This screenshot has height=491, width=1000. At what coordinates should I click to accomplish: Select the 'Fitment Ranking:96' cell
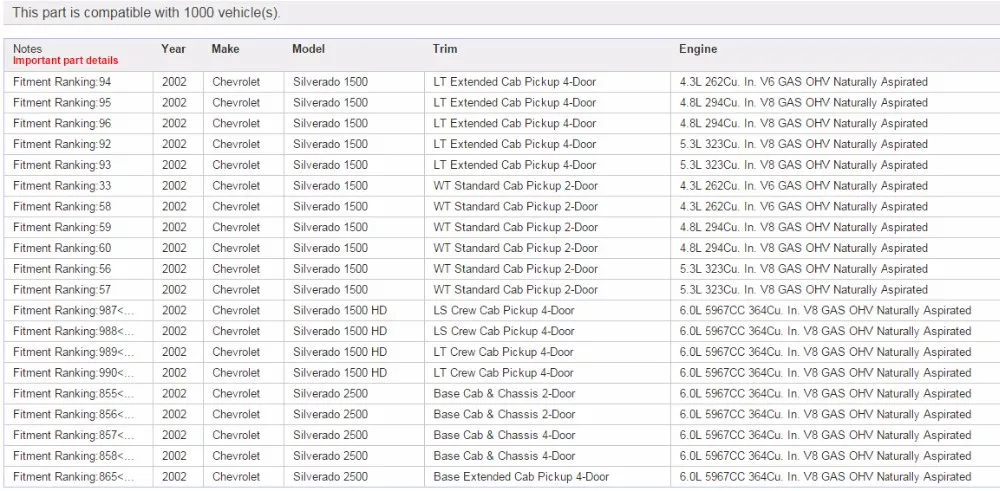click(x=78, y=124)
